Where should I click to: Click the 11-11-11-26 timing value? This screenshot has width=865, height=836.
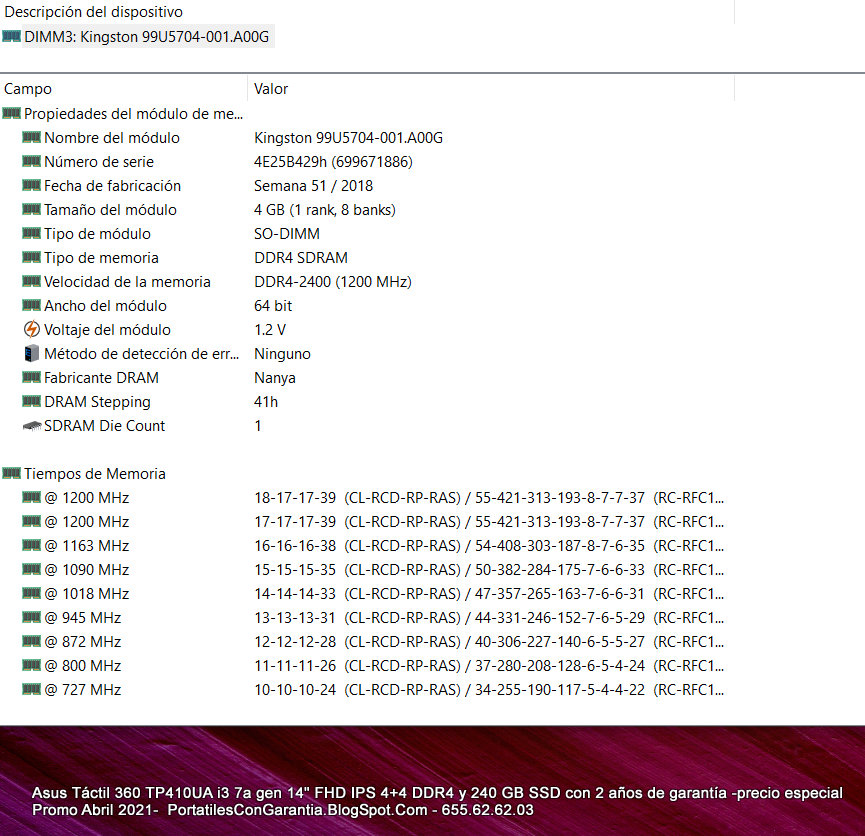pos(489,665)
